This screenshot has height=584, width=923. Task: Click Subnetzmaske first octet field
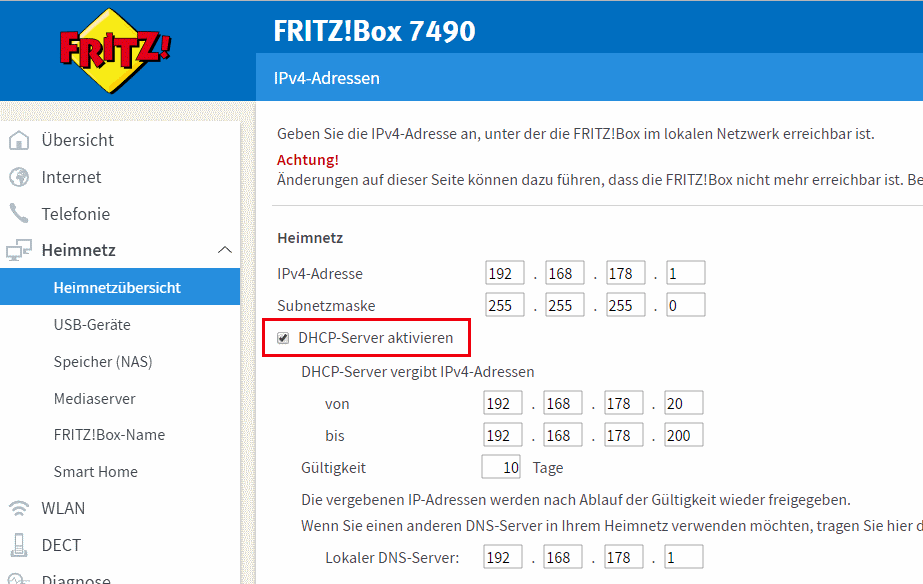click(505, 305)
